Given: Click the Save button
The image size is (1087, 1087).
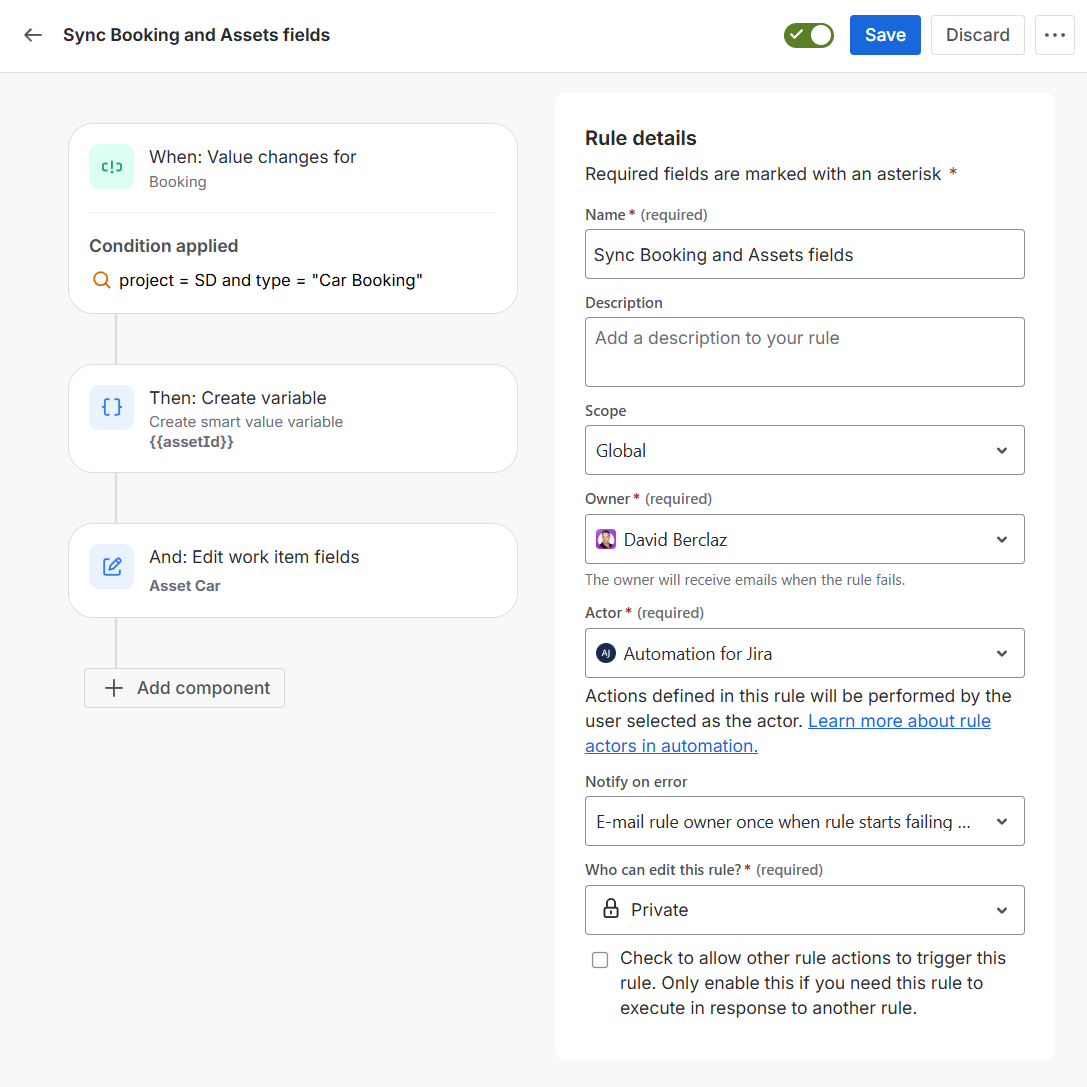Looking at the screenshot, I should (x=885, y=35).
